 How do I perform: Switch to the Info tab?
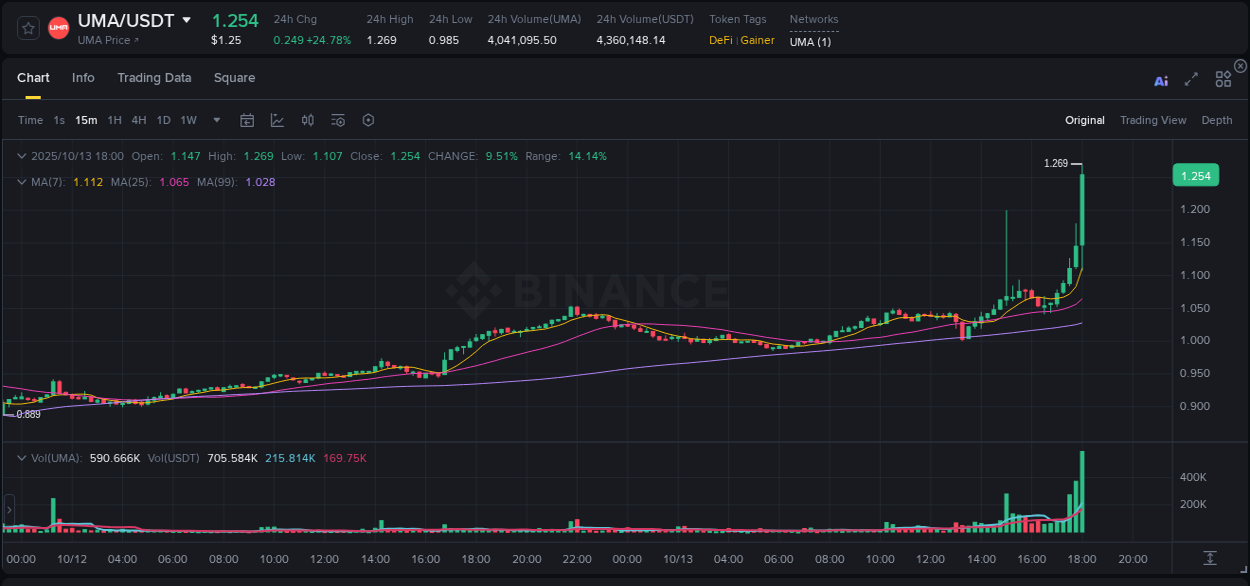pos(83,77)
